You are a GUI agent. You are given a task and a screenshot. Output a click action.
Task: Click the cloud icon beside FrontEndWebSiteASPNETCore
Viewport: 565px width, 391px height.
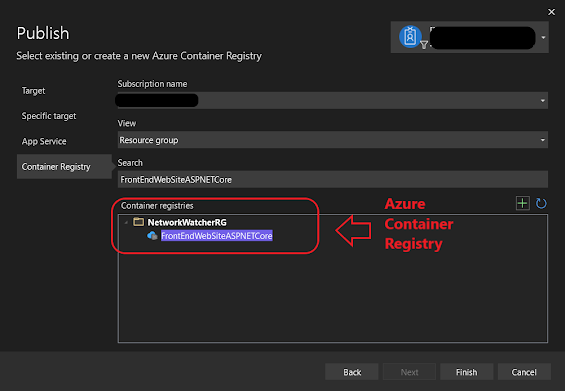coord(152,236)
